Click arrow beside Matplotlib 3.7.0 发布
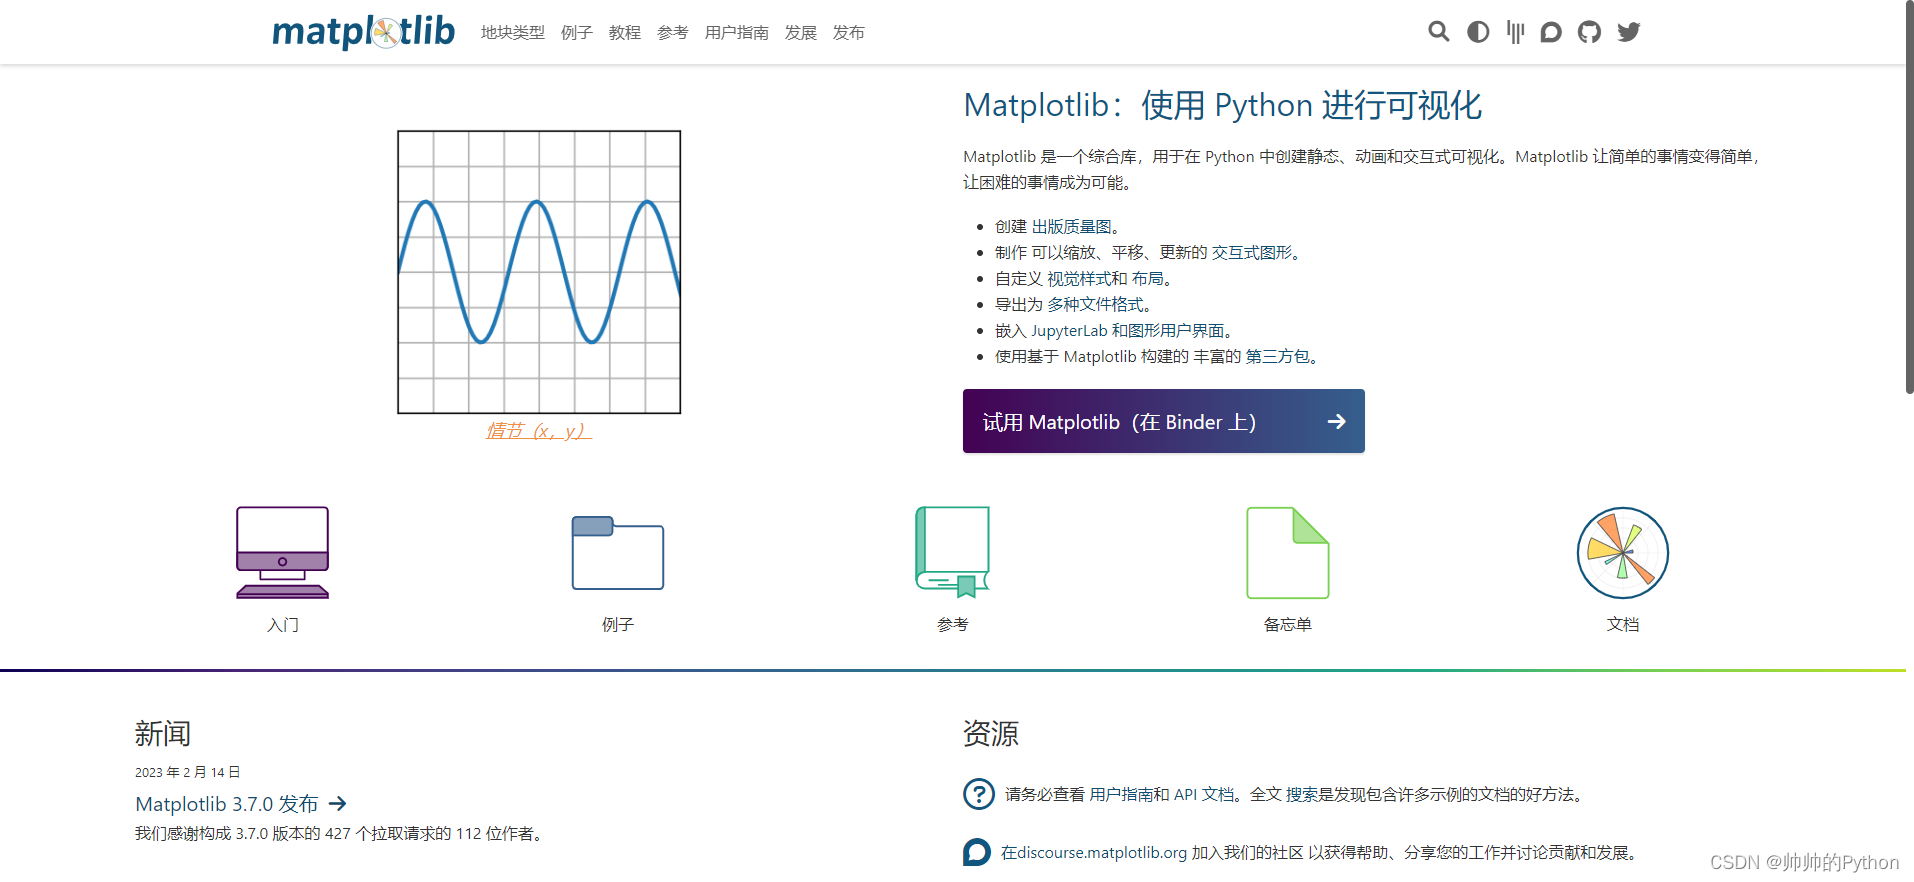 click(x=338, y=804)
